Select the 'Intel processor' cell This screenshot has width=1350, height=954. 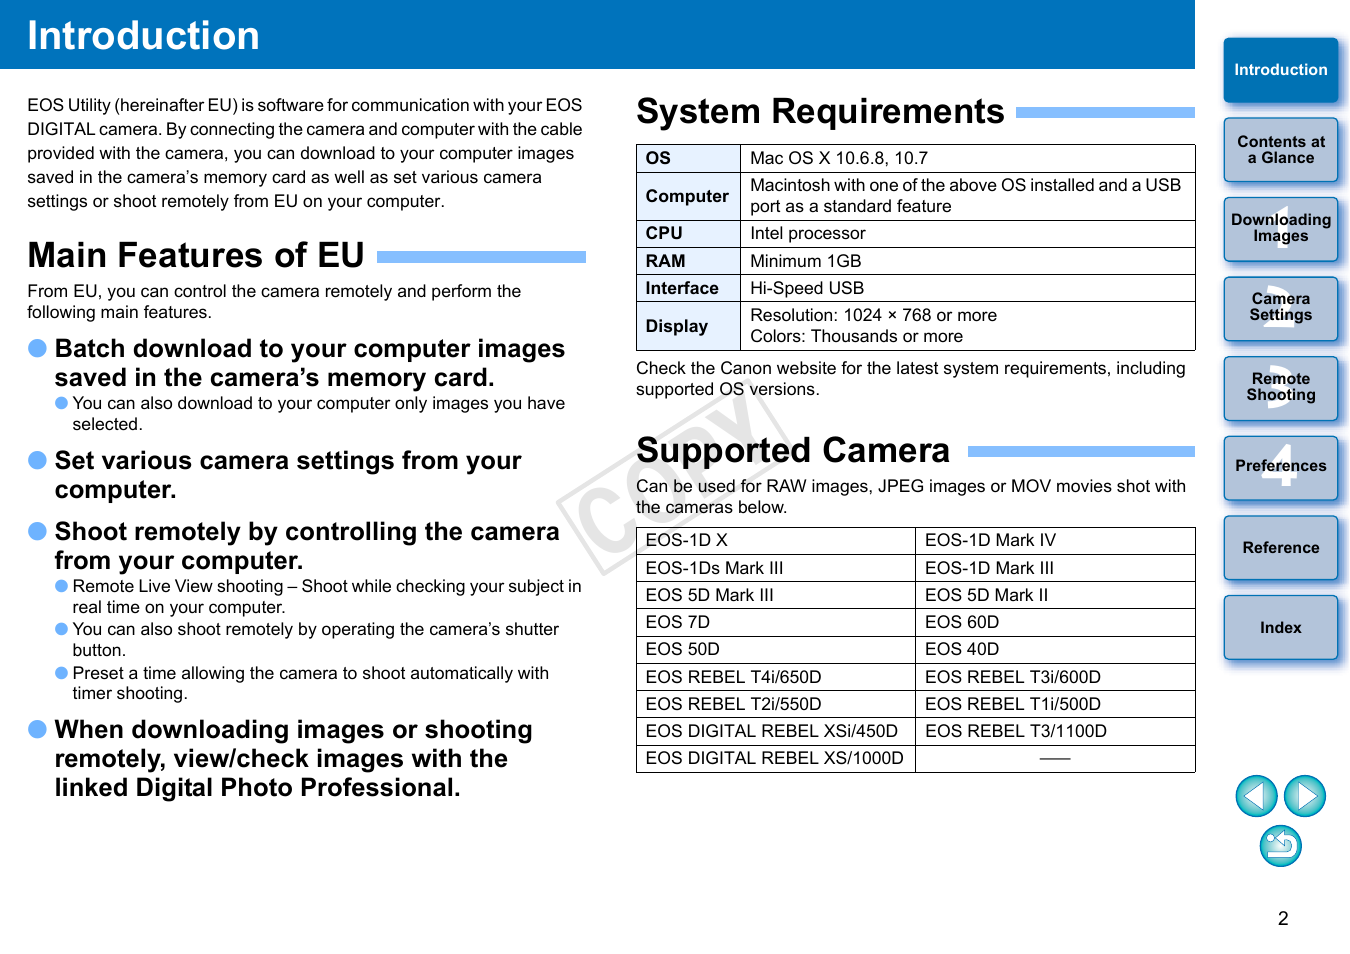coord(967,234)
